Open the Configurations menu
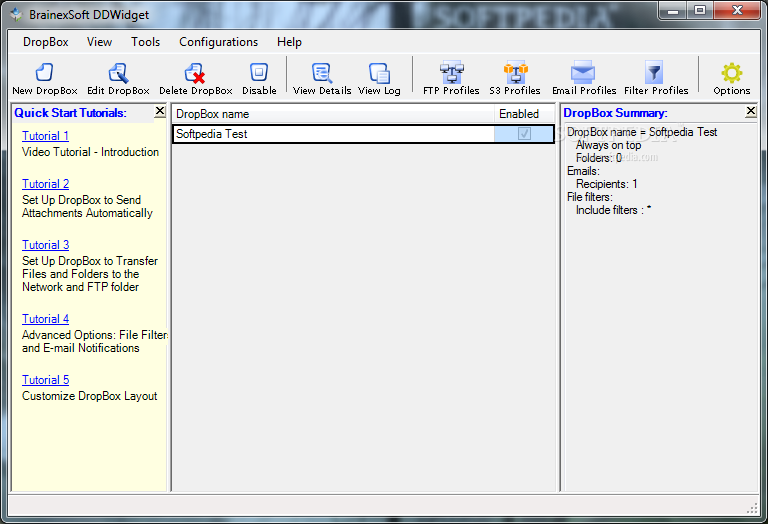 218,42
